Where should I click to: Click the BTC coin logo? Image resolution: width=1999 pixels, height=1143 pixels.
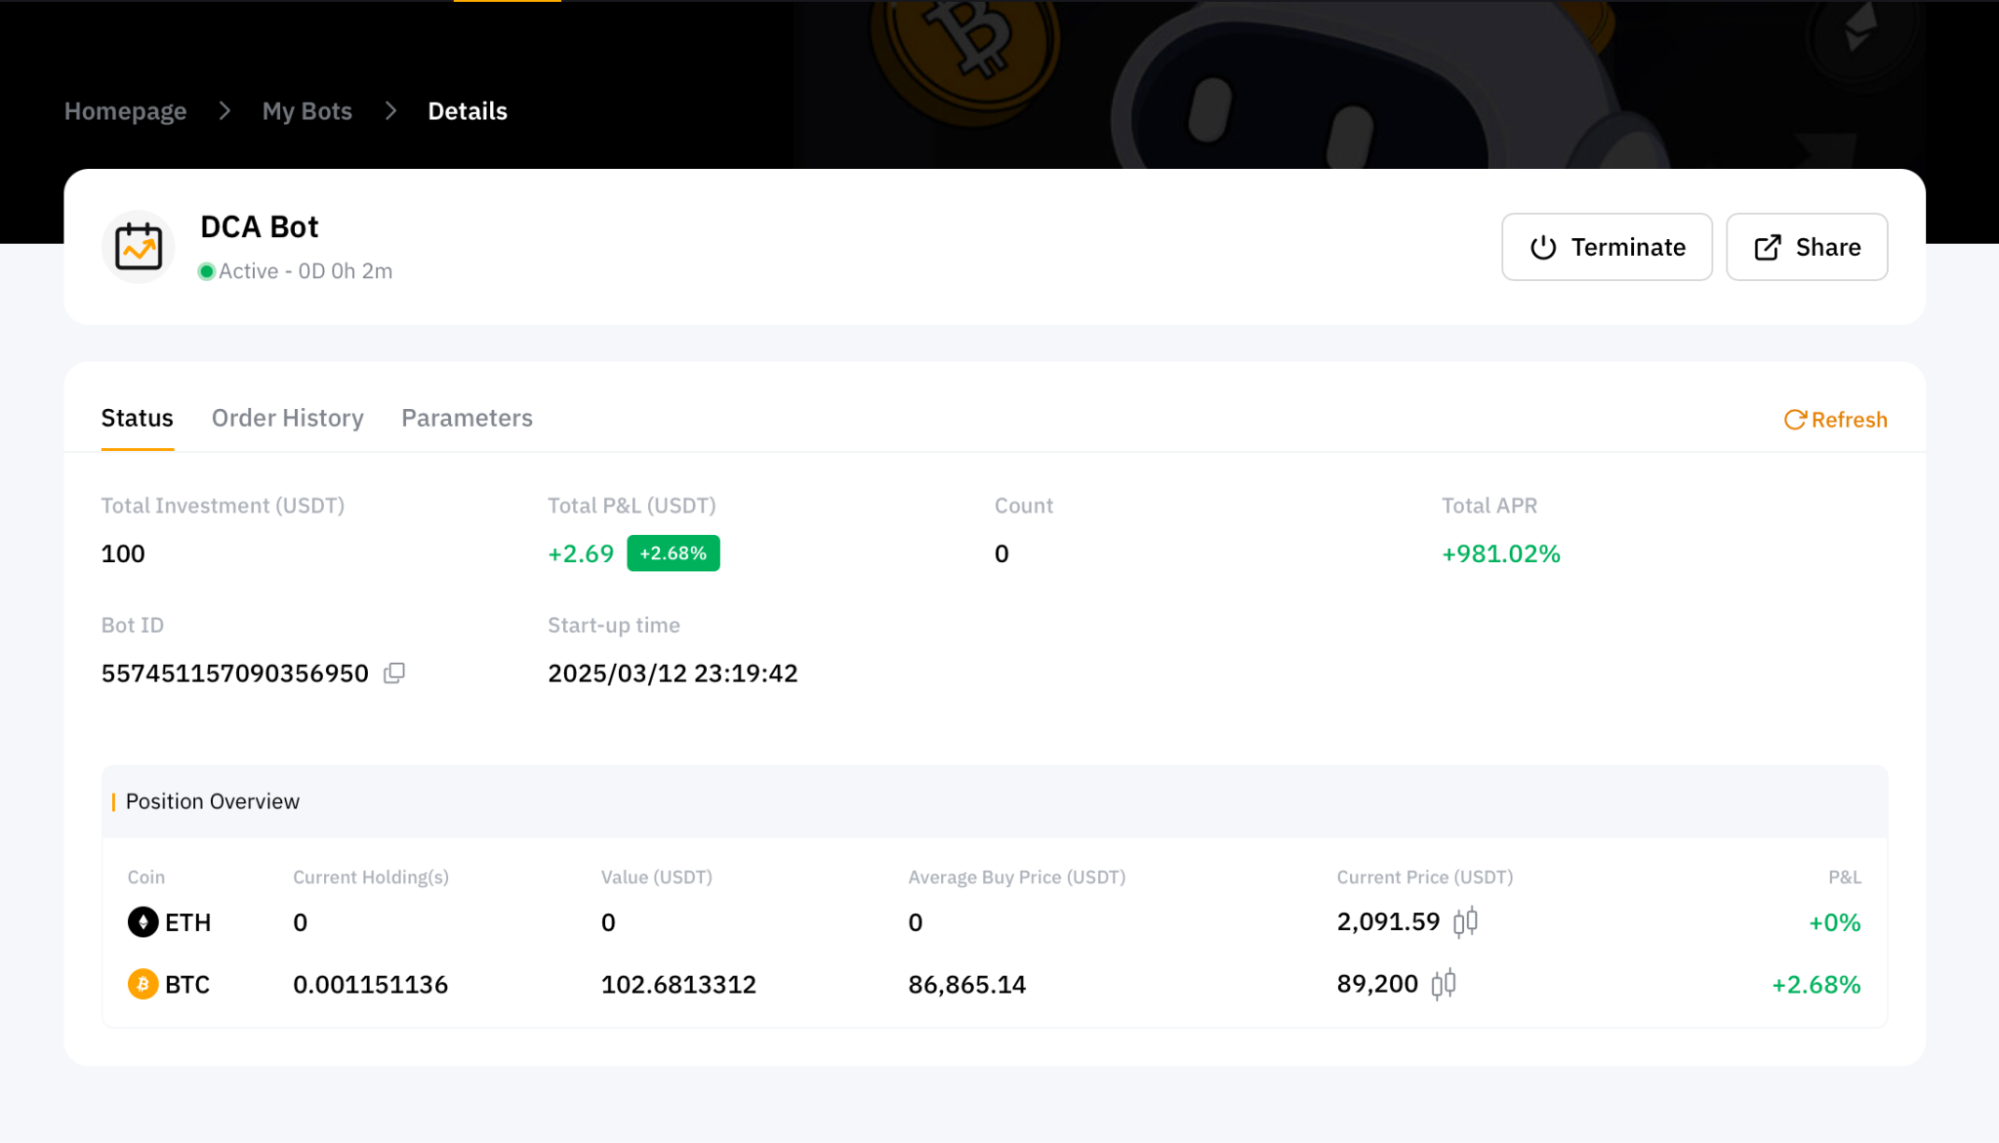coord(143,984)
